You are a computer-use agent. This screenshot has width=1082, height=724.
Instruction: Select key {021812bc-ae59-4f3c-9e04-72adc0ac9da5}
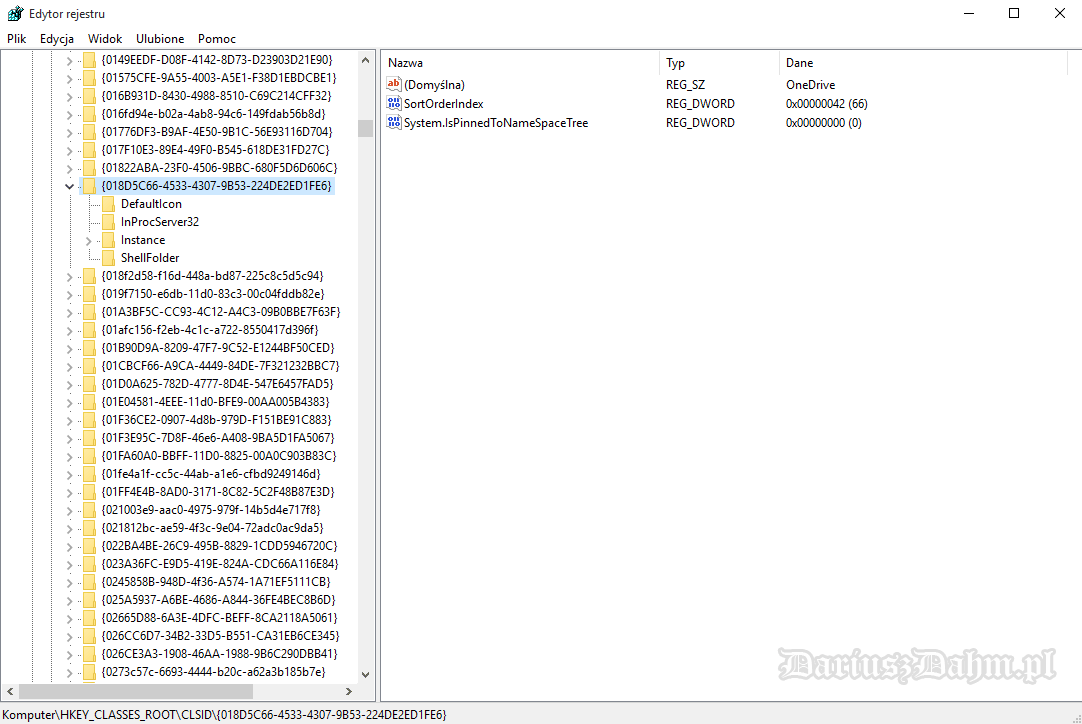tap(213, 527)
